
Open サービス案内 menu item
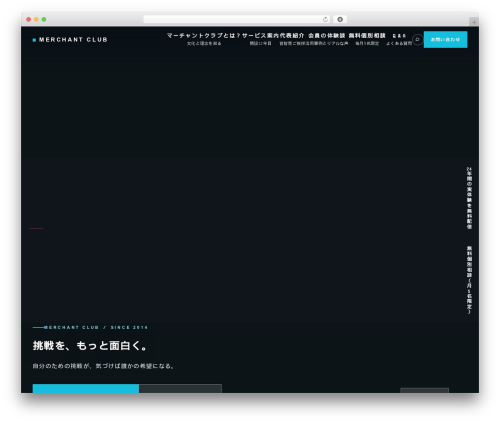click(260, 39)
